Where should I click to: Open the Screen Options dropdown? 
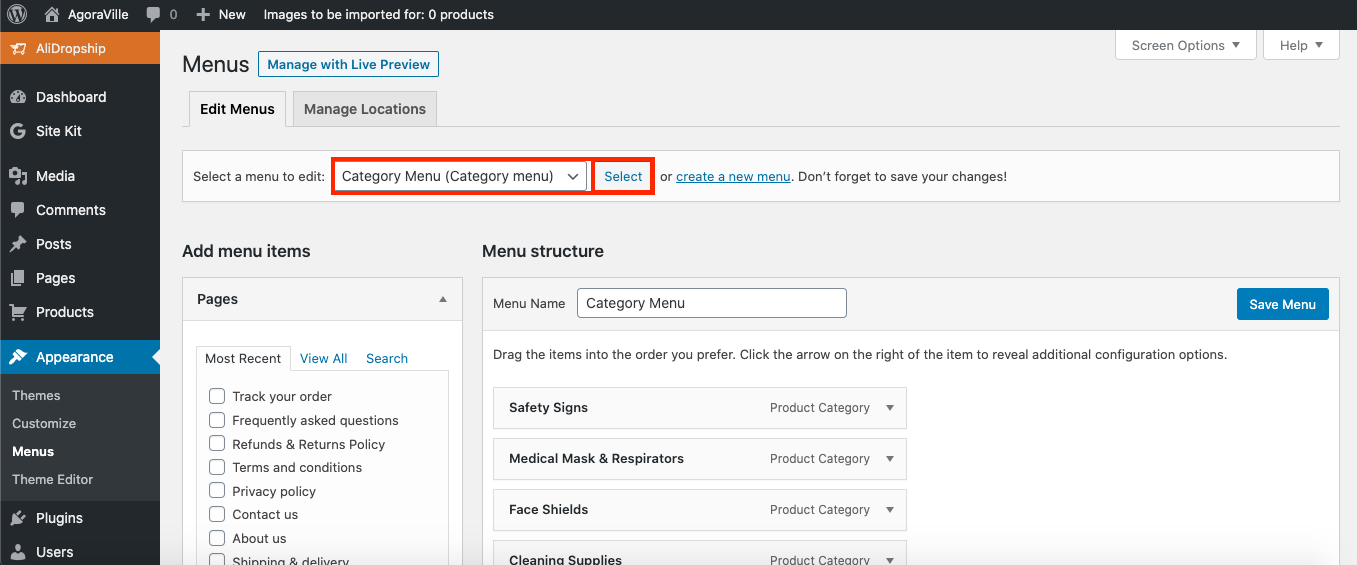tap(1185, 45)
